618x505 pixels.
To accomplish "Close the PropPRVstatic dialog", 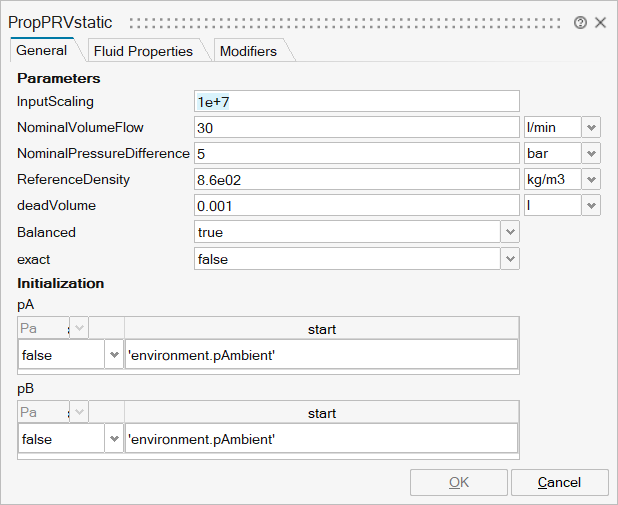I will pos(600,22).
